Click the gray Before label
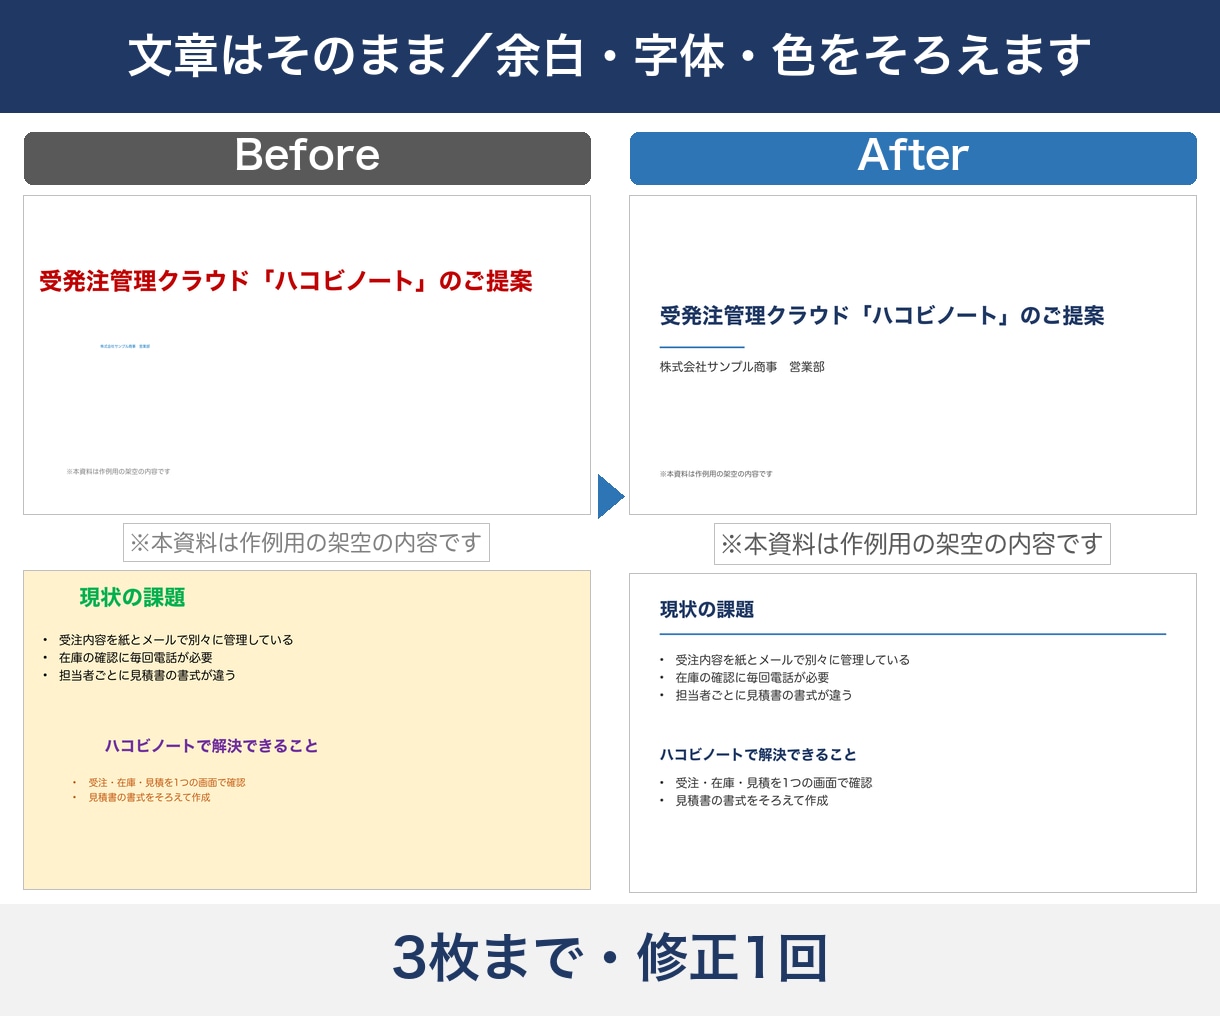The width and height of the screenshot is (1220, 1016). [x=307, y=158]
